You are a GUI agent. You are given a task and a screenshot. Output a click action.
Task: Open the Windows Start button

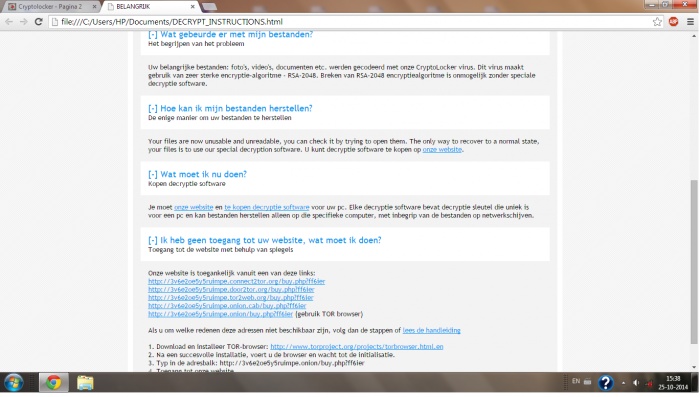click(14, 383)
